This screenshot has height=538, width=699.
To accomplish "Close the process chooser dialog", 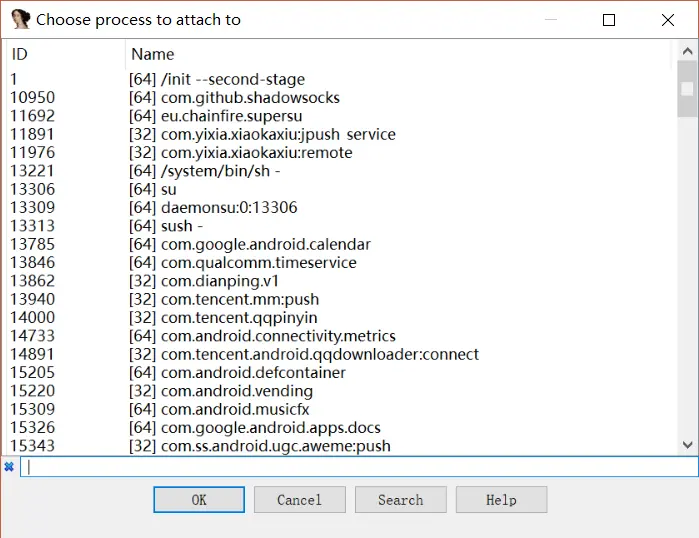I will [668, 19].
